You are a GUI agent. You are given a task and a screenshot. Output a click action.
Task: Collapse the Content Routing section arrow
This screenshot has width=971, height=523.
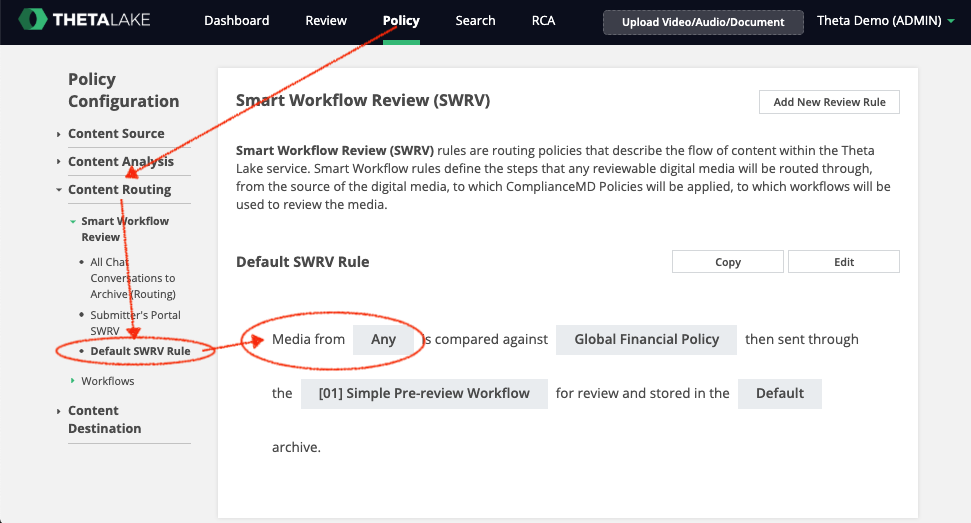click(59, 190)
